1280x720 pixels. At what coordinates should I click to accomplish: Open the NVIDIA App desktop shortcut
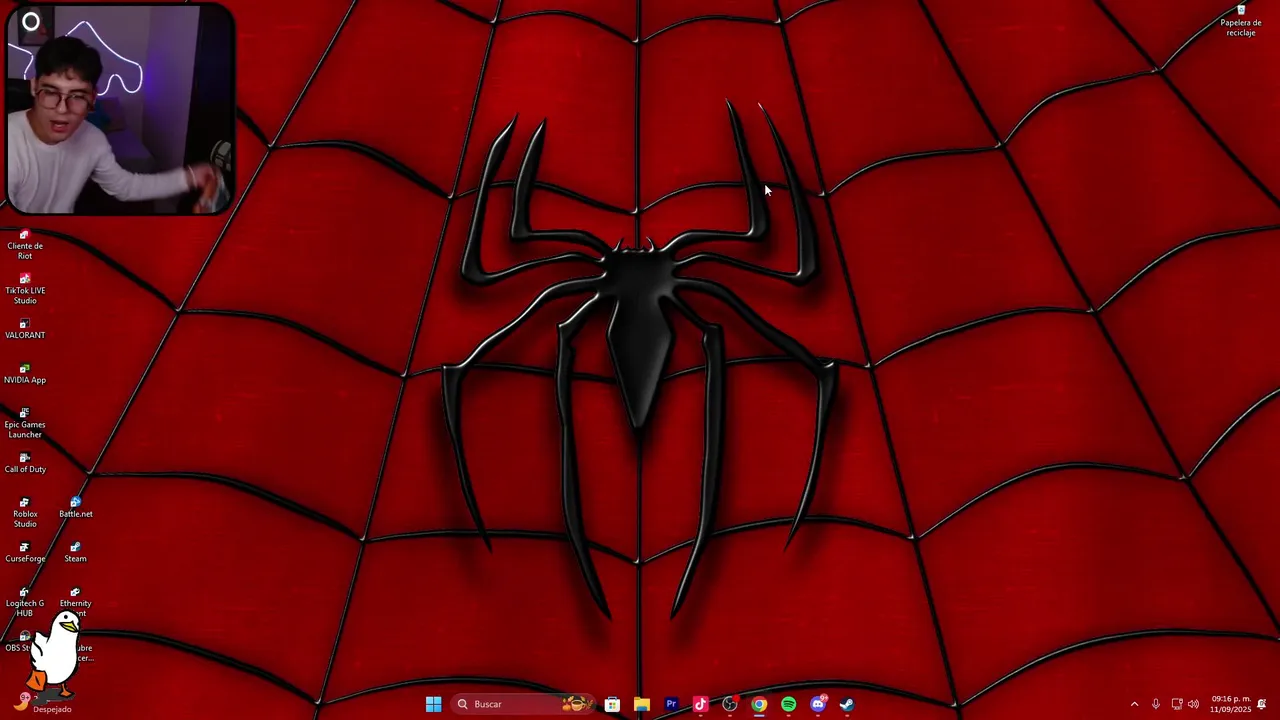click(25, 375)
